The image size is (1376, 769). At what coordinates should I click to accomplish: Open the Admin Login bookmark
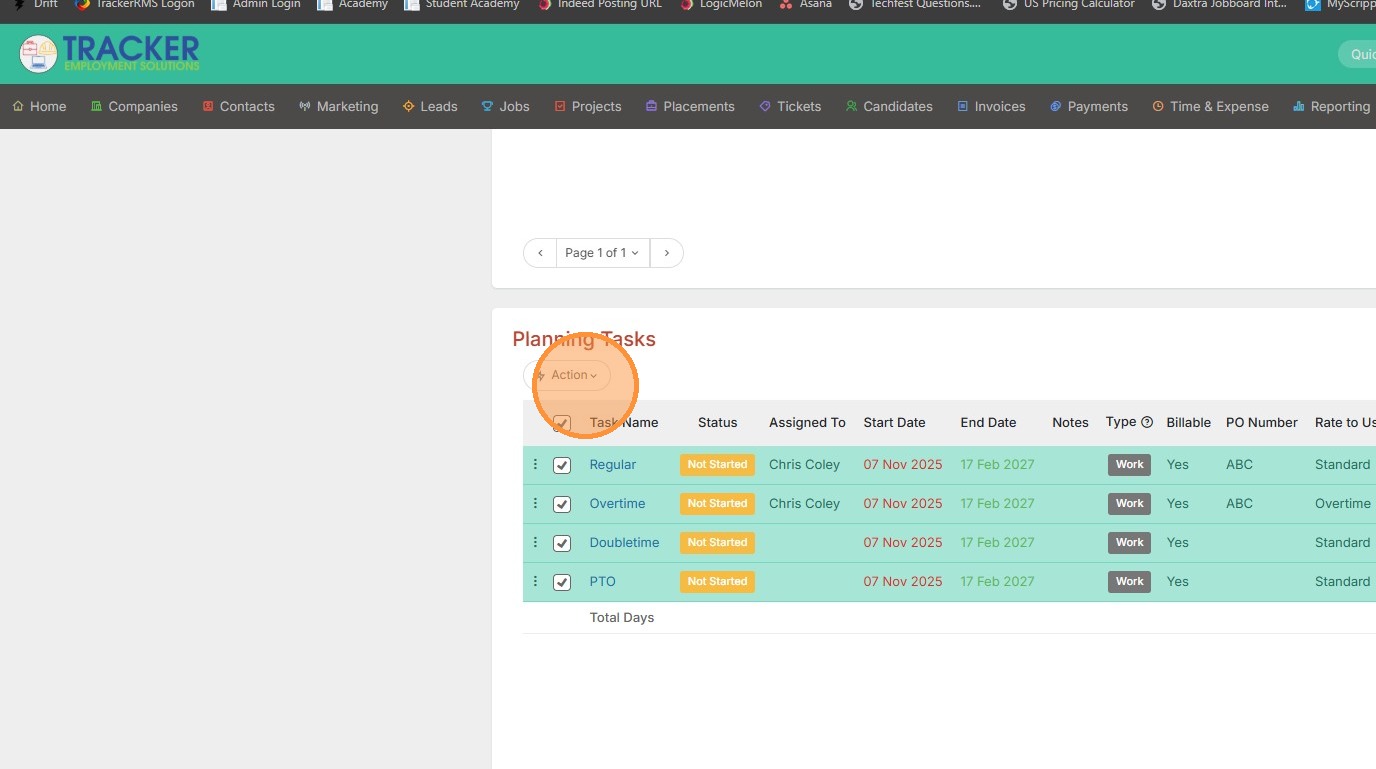(255, 4)
